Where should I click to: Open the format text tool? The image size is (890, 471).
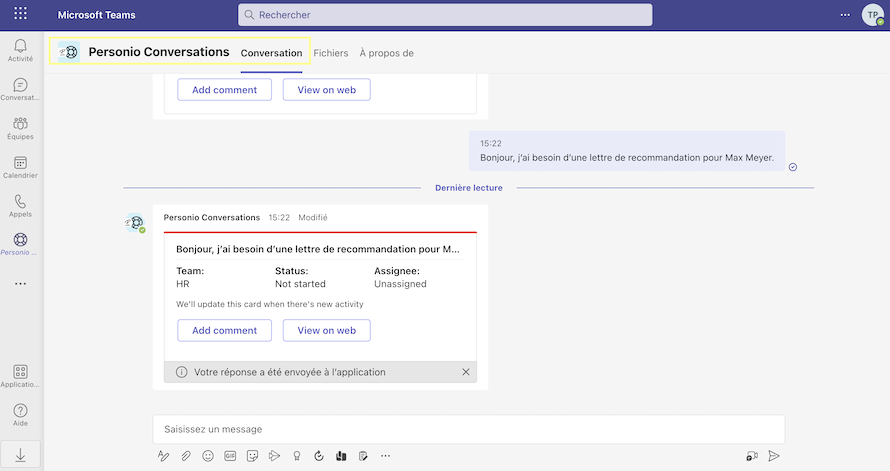tap(163, 456)
